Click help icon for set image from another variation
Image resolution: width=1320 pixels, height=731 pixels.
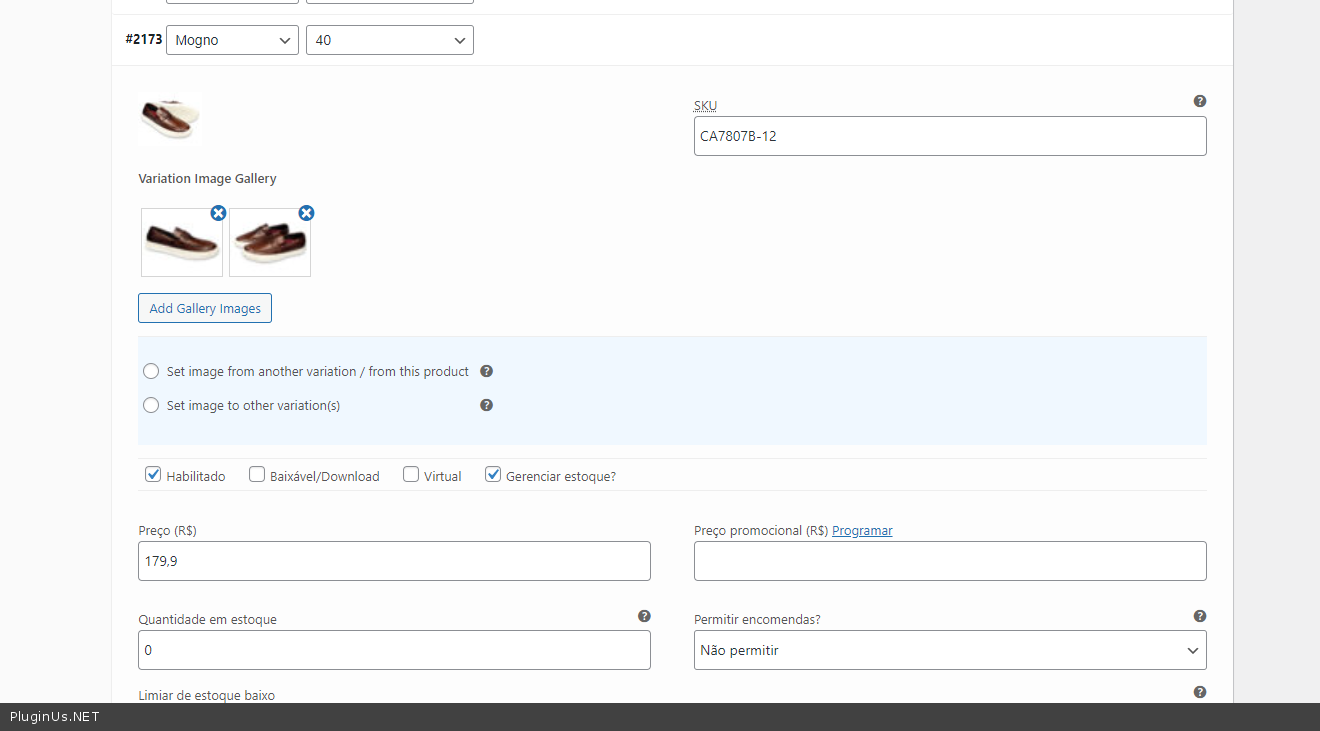pos(486,371)
